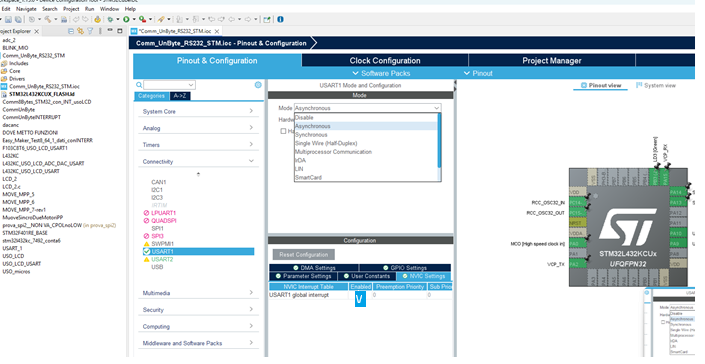Click the Mode list scrollbar
Screen dimensions: 705x364
pos(439,141)
